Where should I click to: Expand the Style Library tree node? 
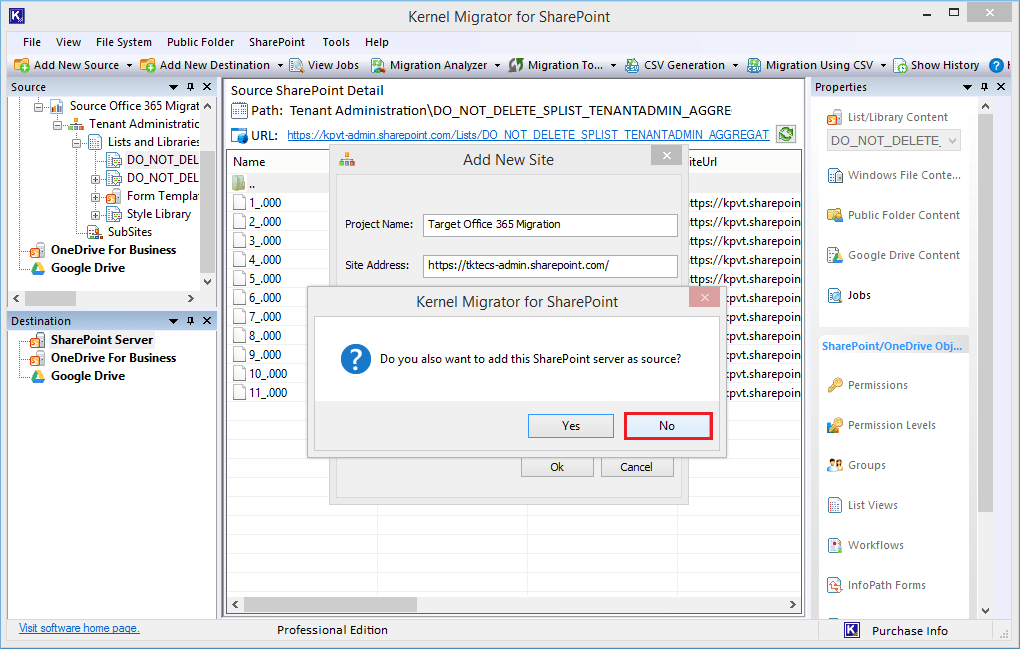(x=95, y=215)
